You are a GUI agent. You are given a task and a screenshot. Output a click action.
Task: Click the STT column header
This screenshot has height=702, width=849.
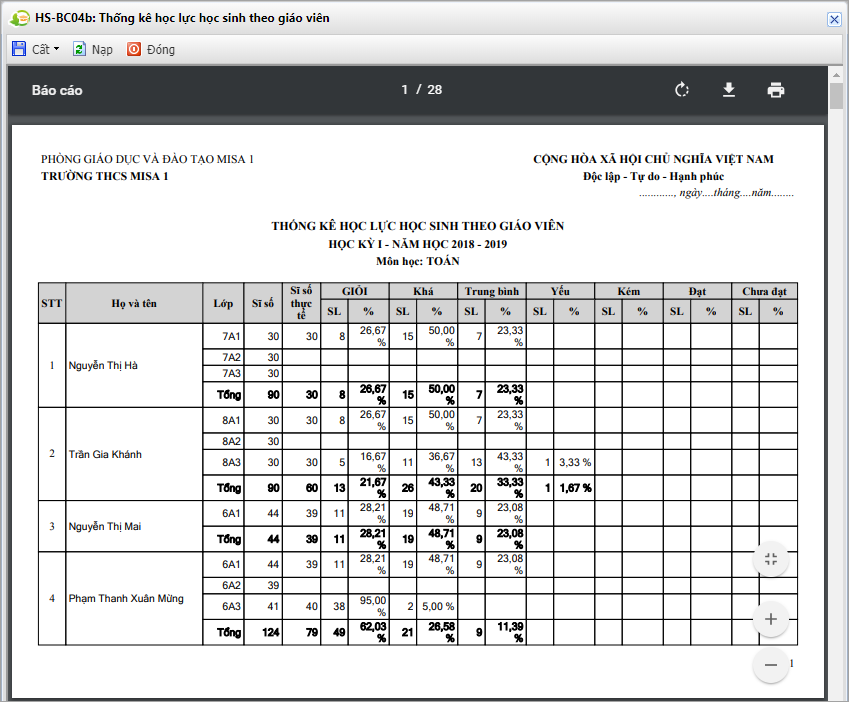(x=52, y=303)
